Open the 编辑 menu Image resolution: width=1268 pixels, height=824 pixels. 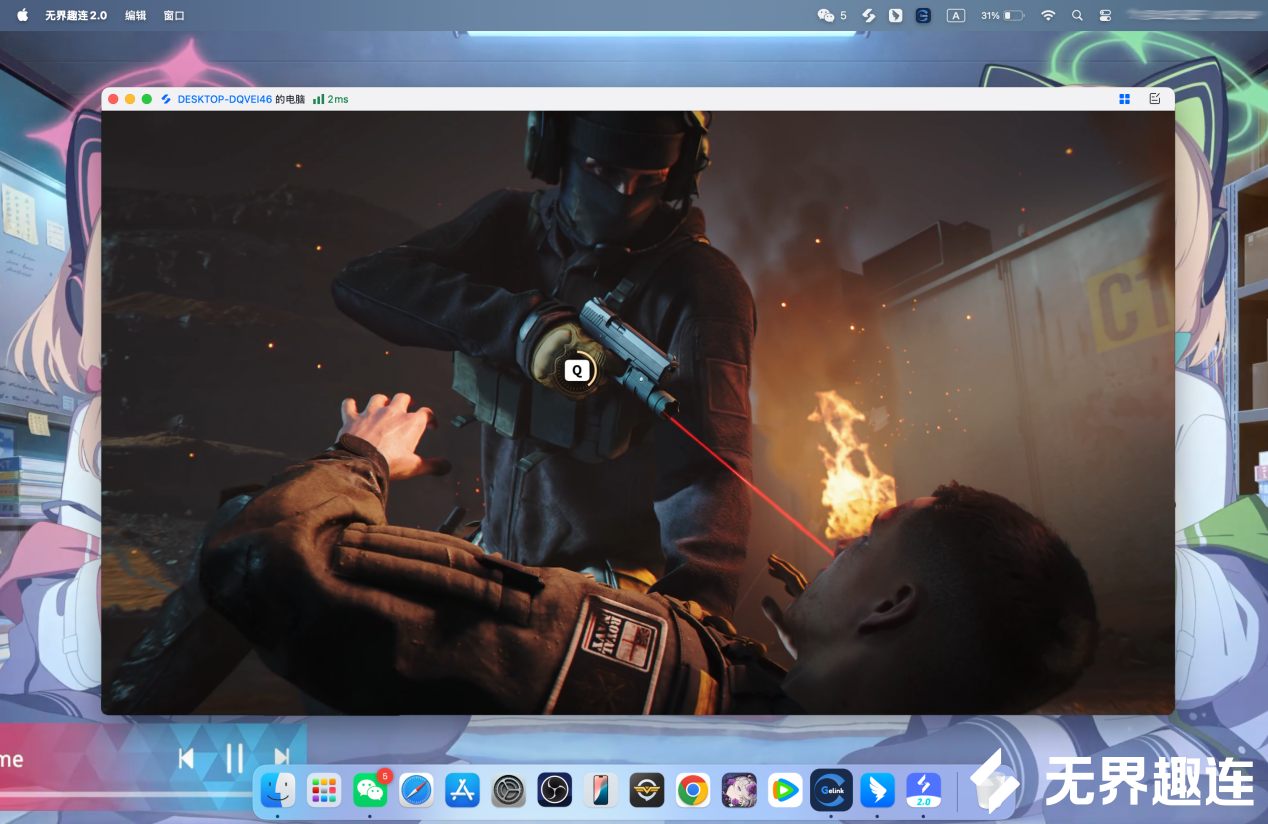[135, 16]
